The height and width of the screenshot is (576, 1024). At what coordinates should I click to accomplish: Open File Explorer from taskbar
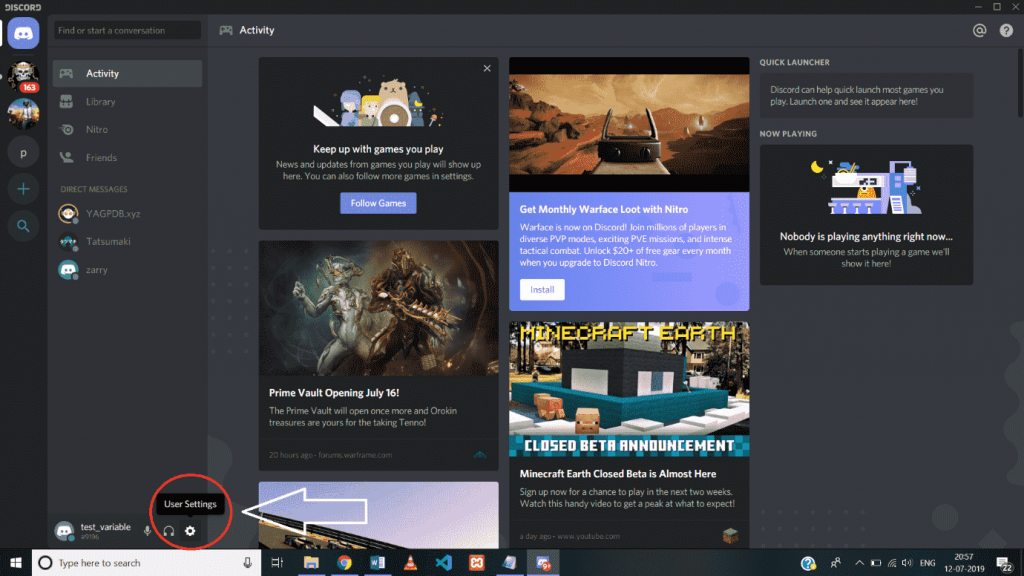click(311, 562)
